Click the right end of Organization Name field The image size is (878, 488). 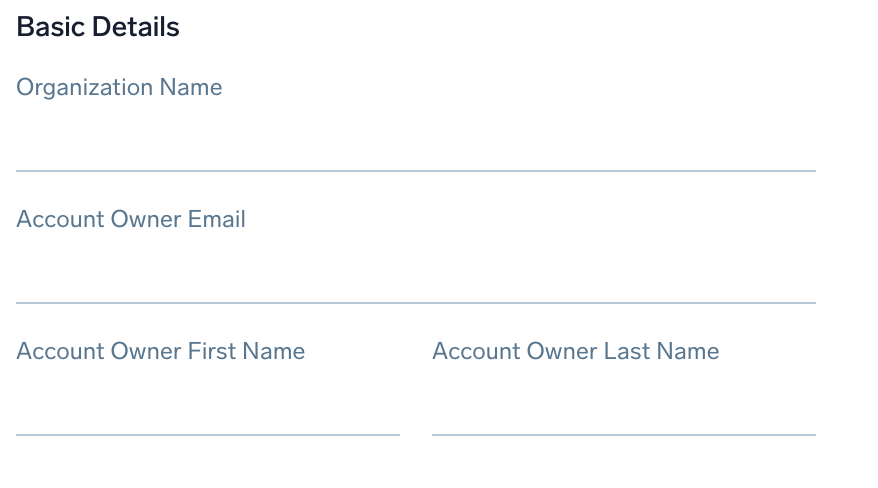808,146
